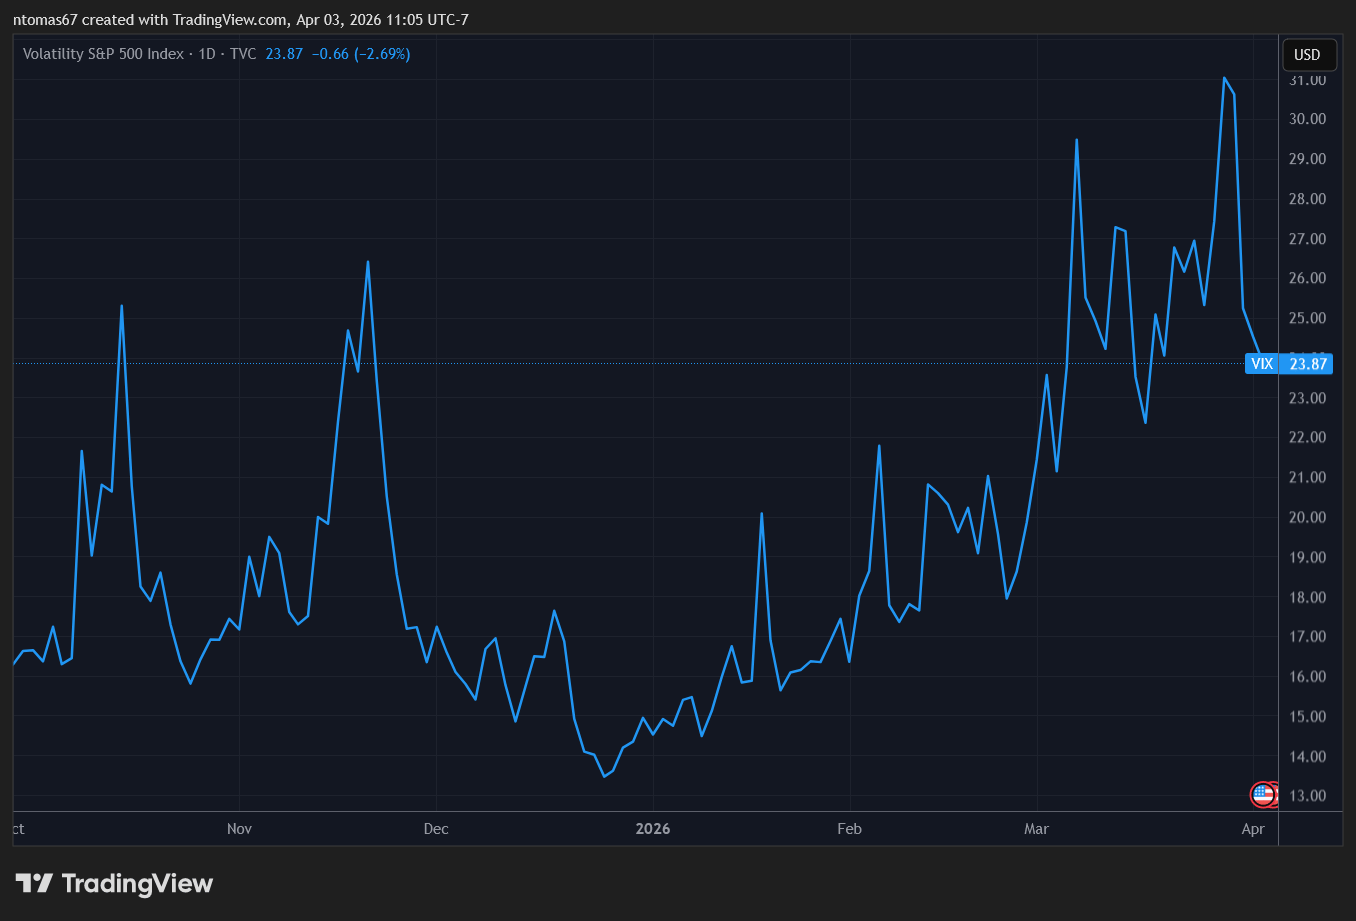Select the 2026 year marker on time axis
The image size is (1356, 921).
click(x=652, y=829)
